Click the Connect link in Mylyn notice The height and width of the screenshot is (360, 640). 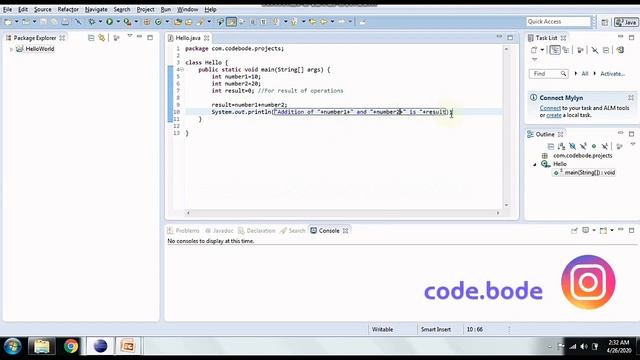(550, 108)
